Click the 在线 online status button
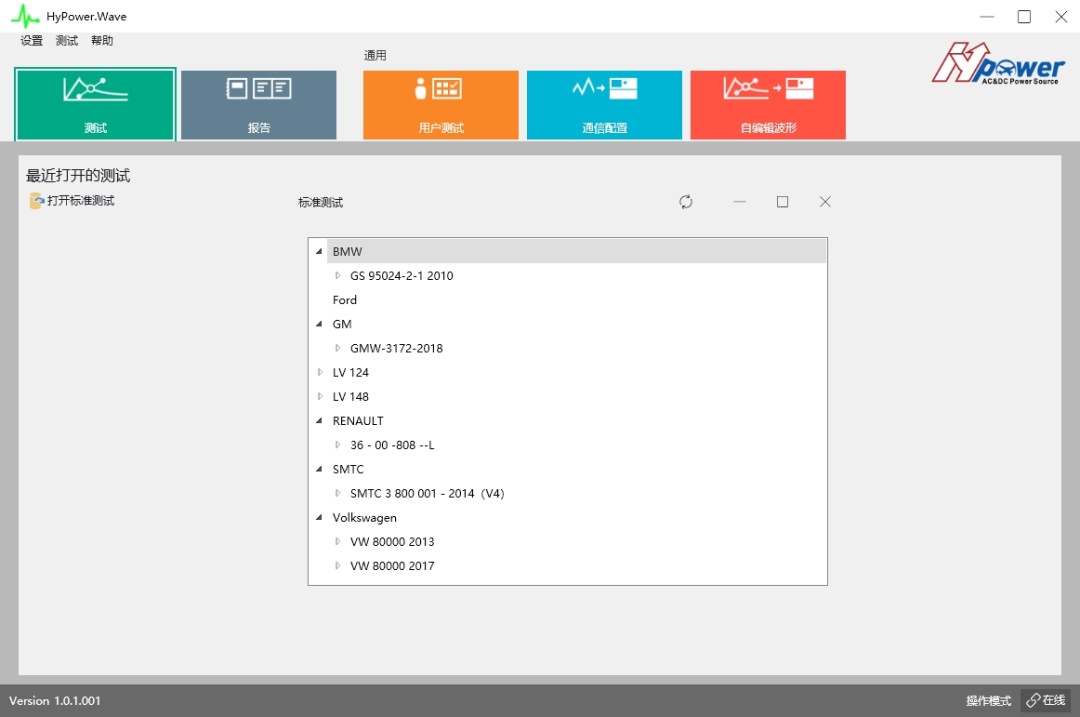The width and height of the screenshot is (1080, 717). [x=1046, y=700]
